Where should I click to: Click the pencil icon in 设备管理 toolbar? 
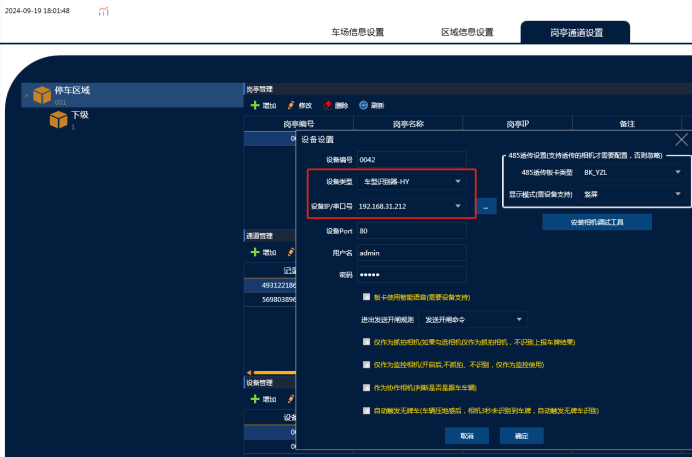[x=291, y=399]
